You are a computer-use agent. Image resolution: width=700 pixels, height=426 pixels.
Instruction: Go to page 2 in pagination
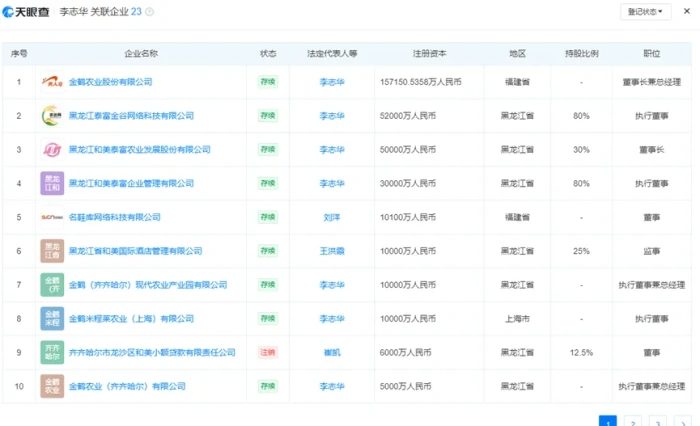633,421
